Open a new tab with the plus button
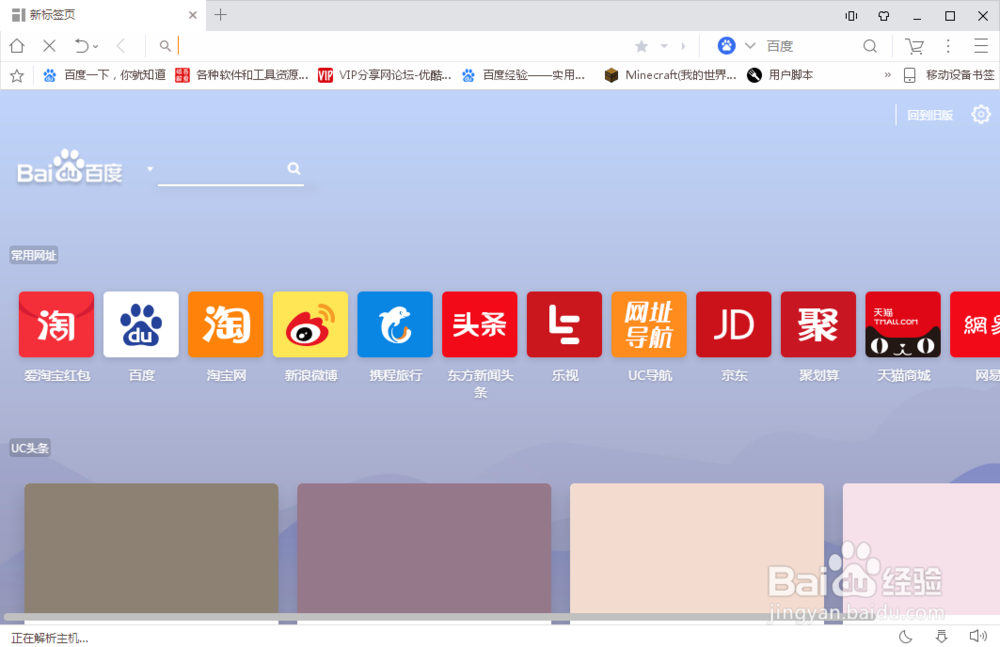This screenshot has width=1000, height=647. (221, 15)
